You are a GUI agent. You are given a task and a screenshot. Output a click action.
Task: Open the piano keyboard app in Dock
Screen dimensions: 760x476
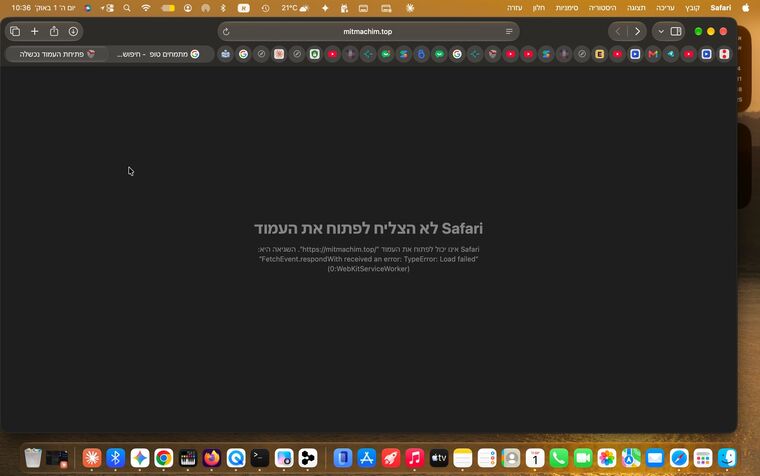click(x=188, y=458)
